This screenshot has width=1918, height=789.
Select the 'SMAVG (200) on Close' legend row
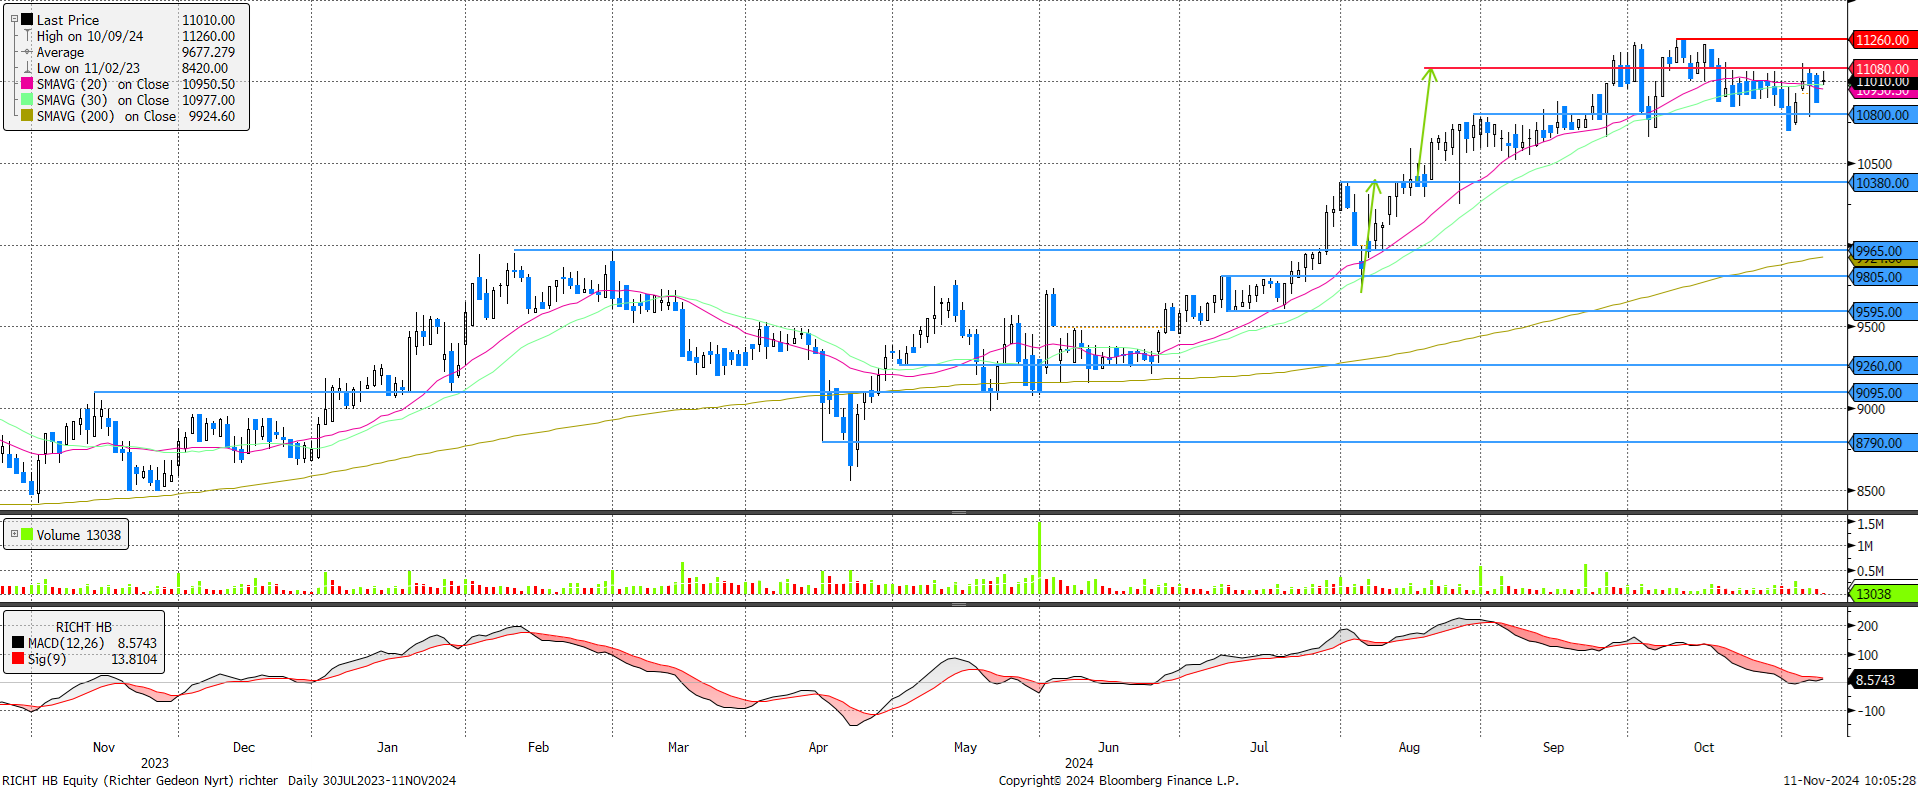(129, 116)
